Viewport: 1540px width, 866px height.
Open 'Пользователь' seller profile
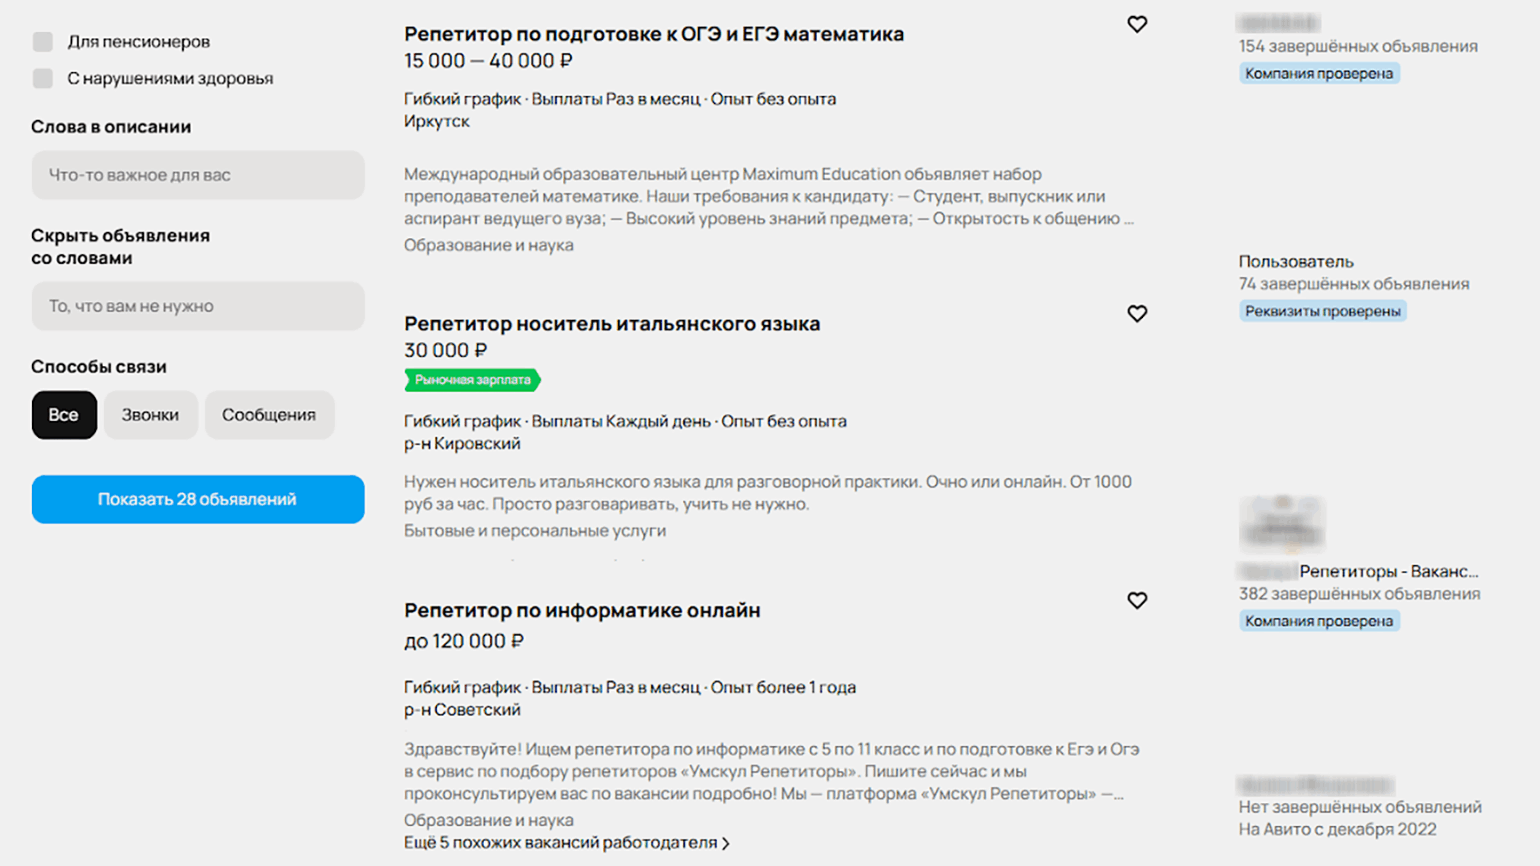point(1295,261)
